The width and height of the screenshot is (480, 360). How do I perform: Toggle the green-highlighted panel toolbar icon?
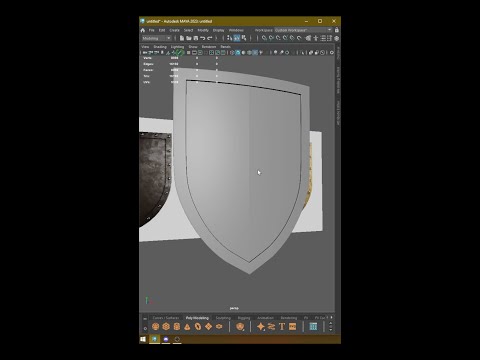click(179, 53)
